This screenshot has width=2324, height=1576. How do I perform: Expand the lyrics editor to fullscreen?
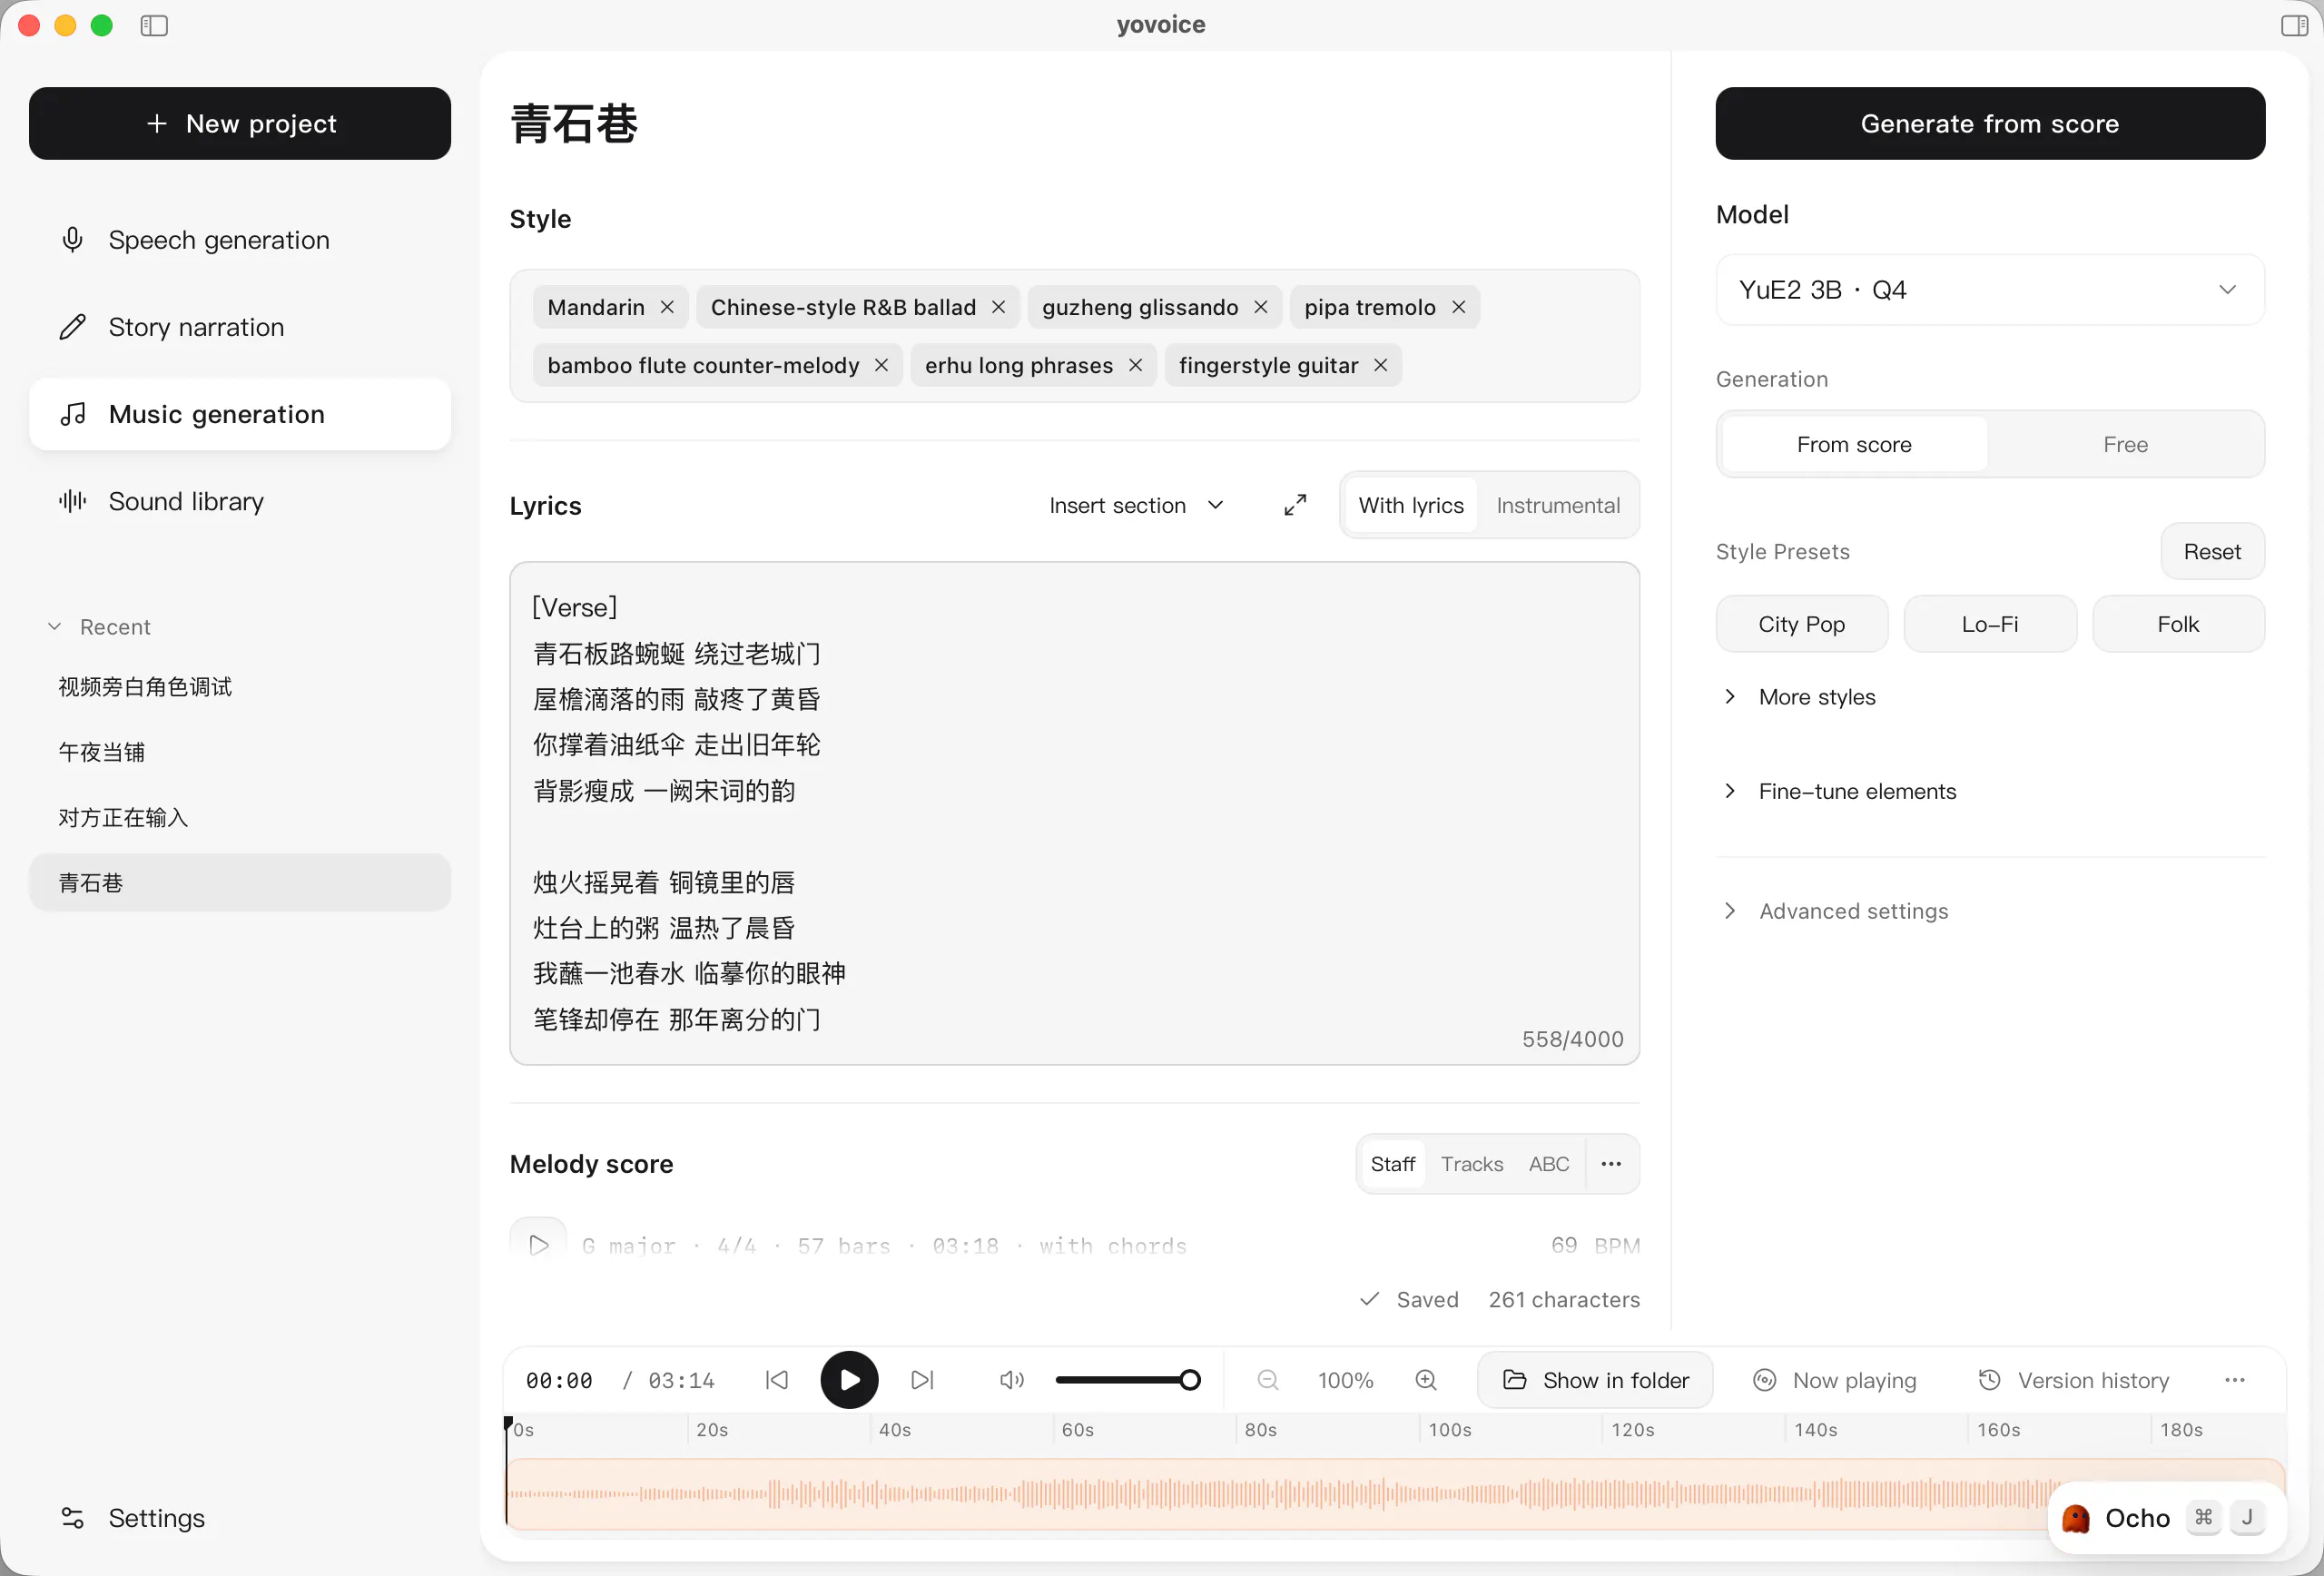[x=1295, y=505]
